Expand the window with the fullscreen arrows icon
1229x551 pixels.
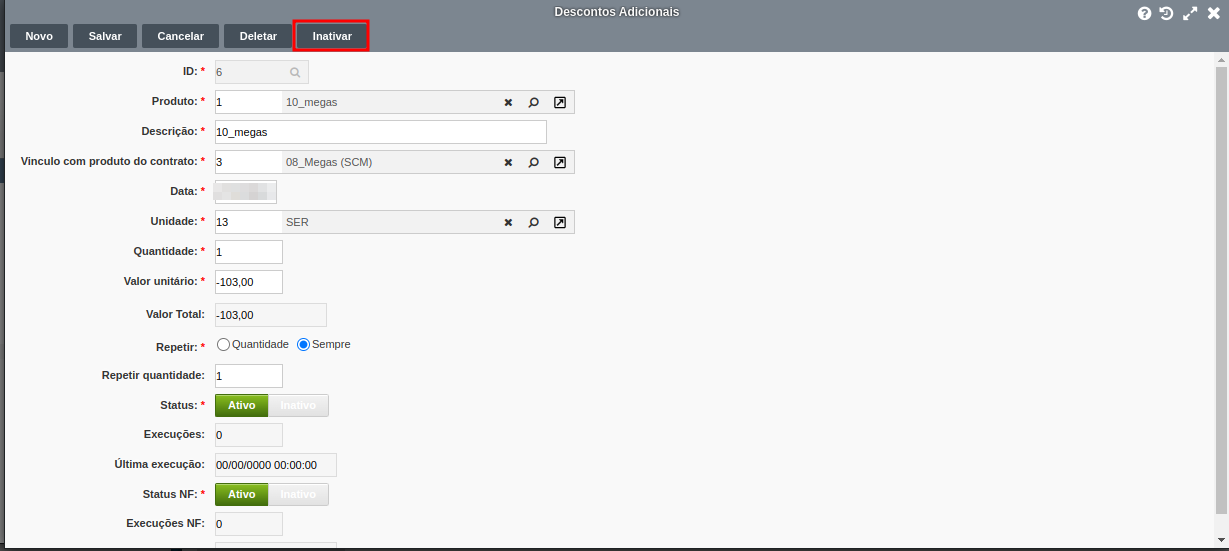coord(1190,13)
